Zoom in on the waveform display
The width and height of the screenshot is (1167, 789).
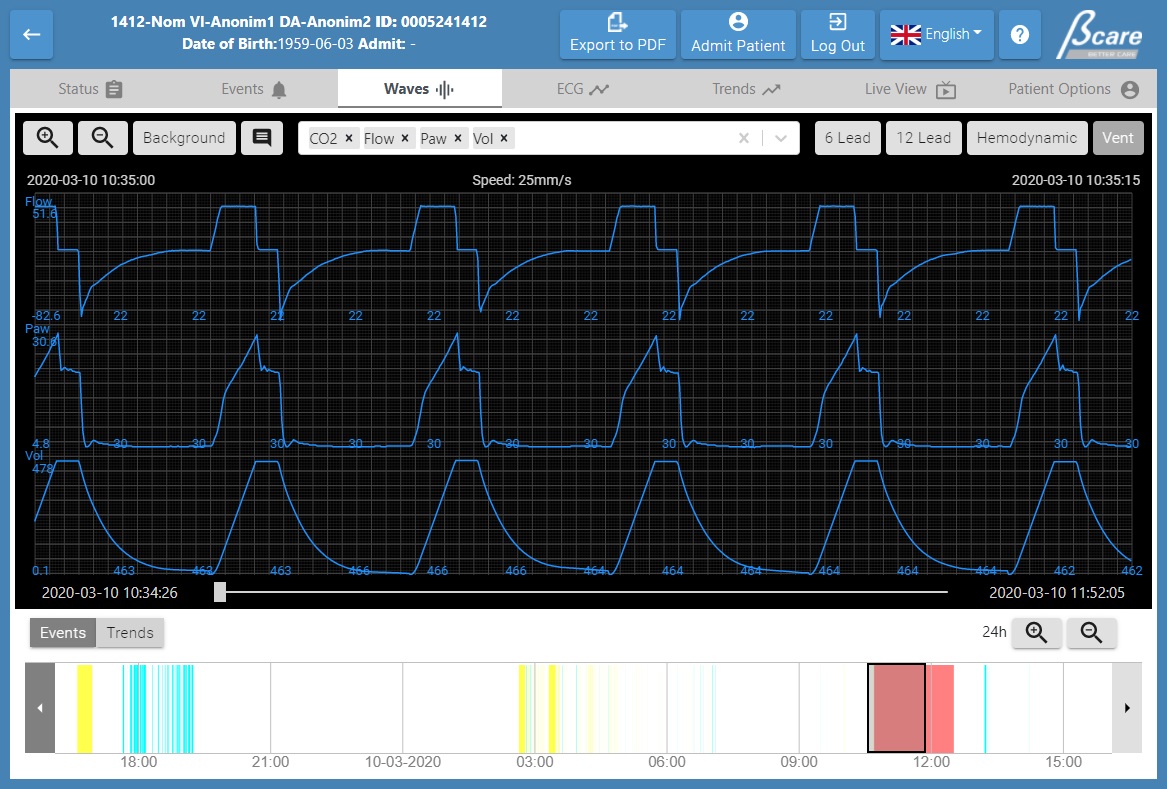coord(48,138)
